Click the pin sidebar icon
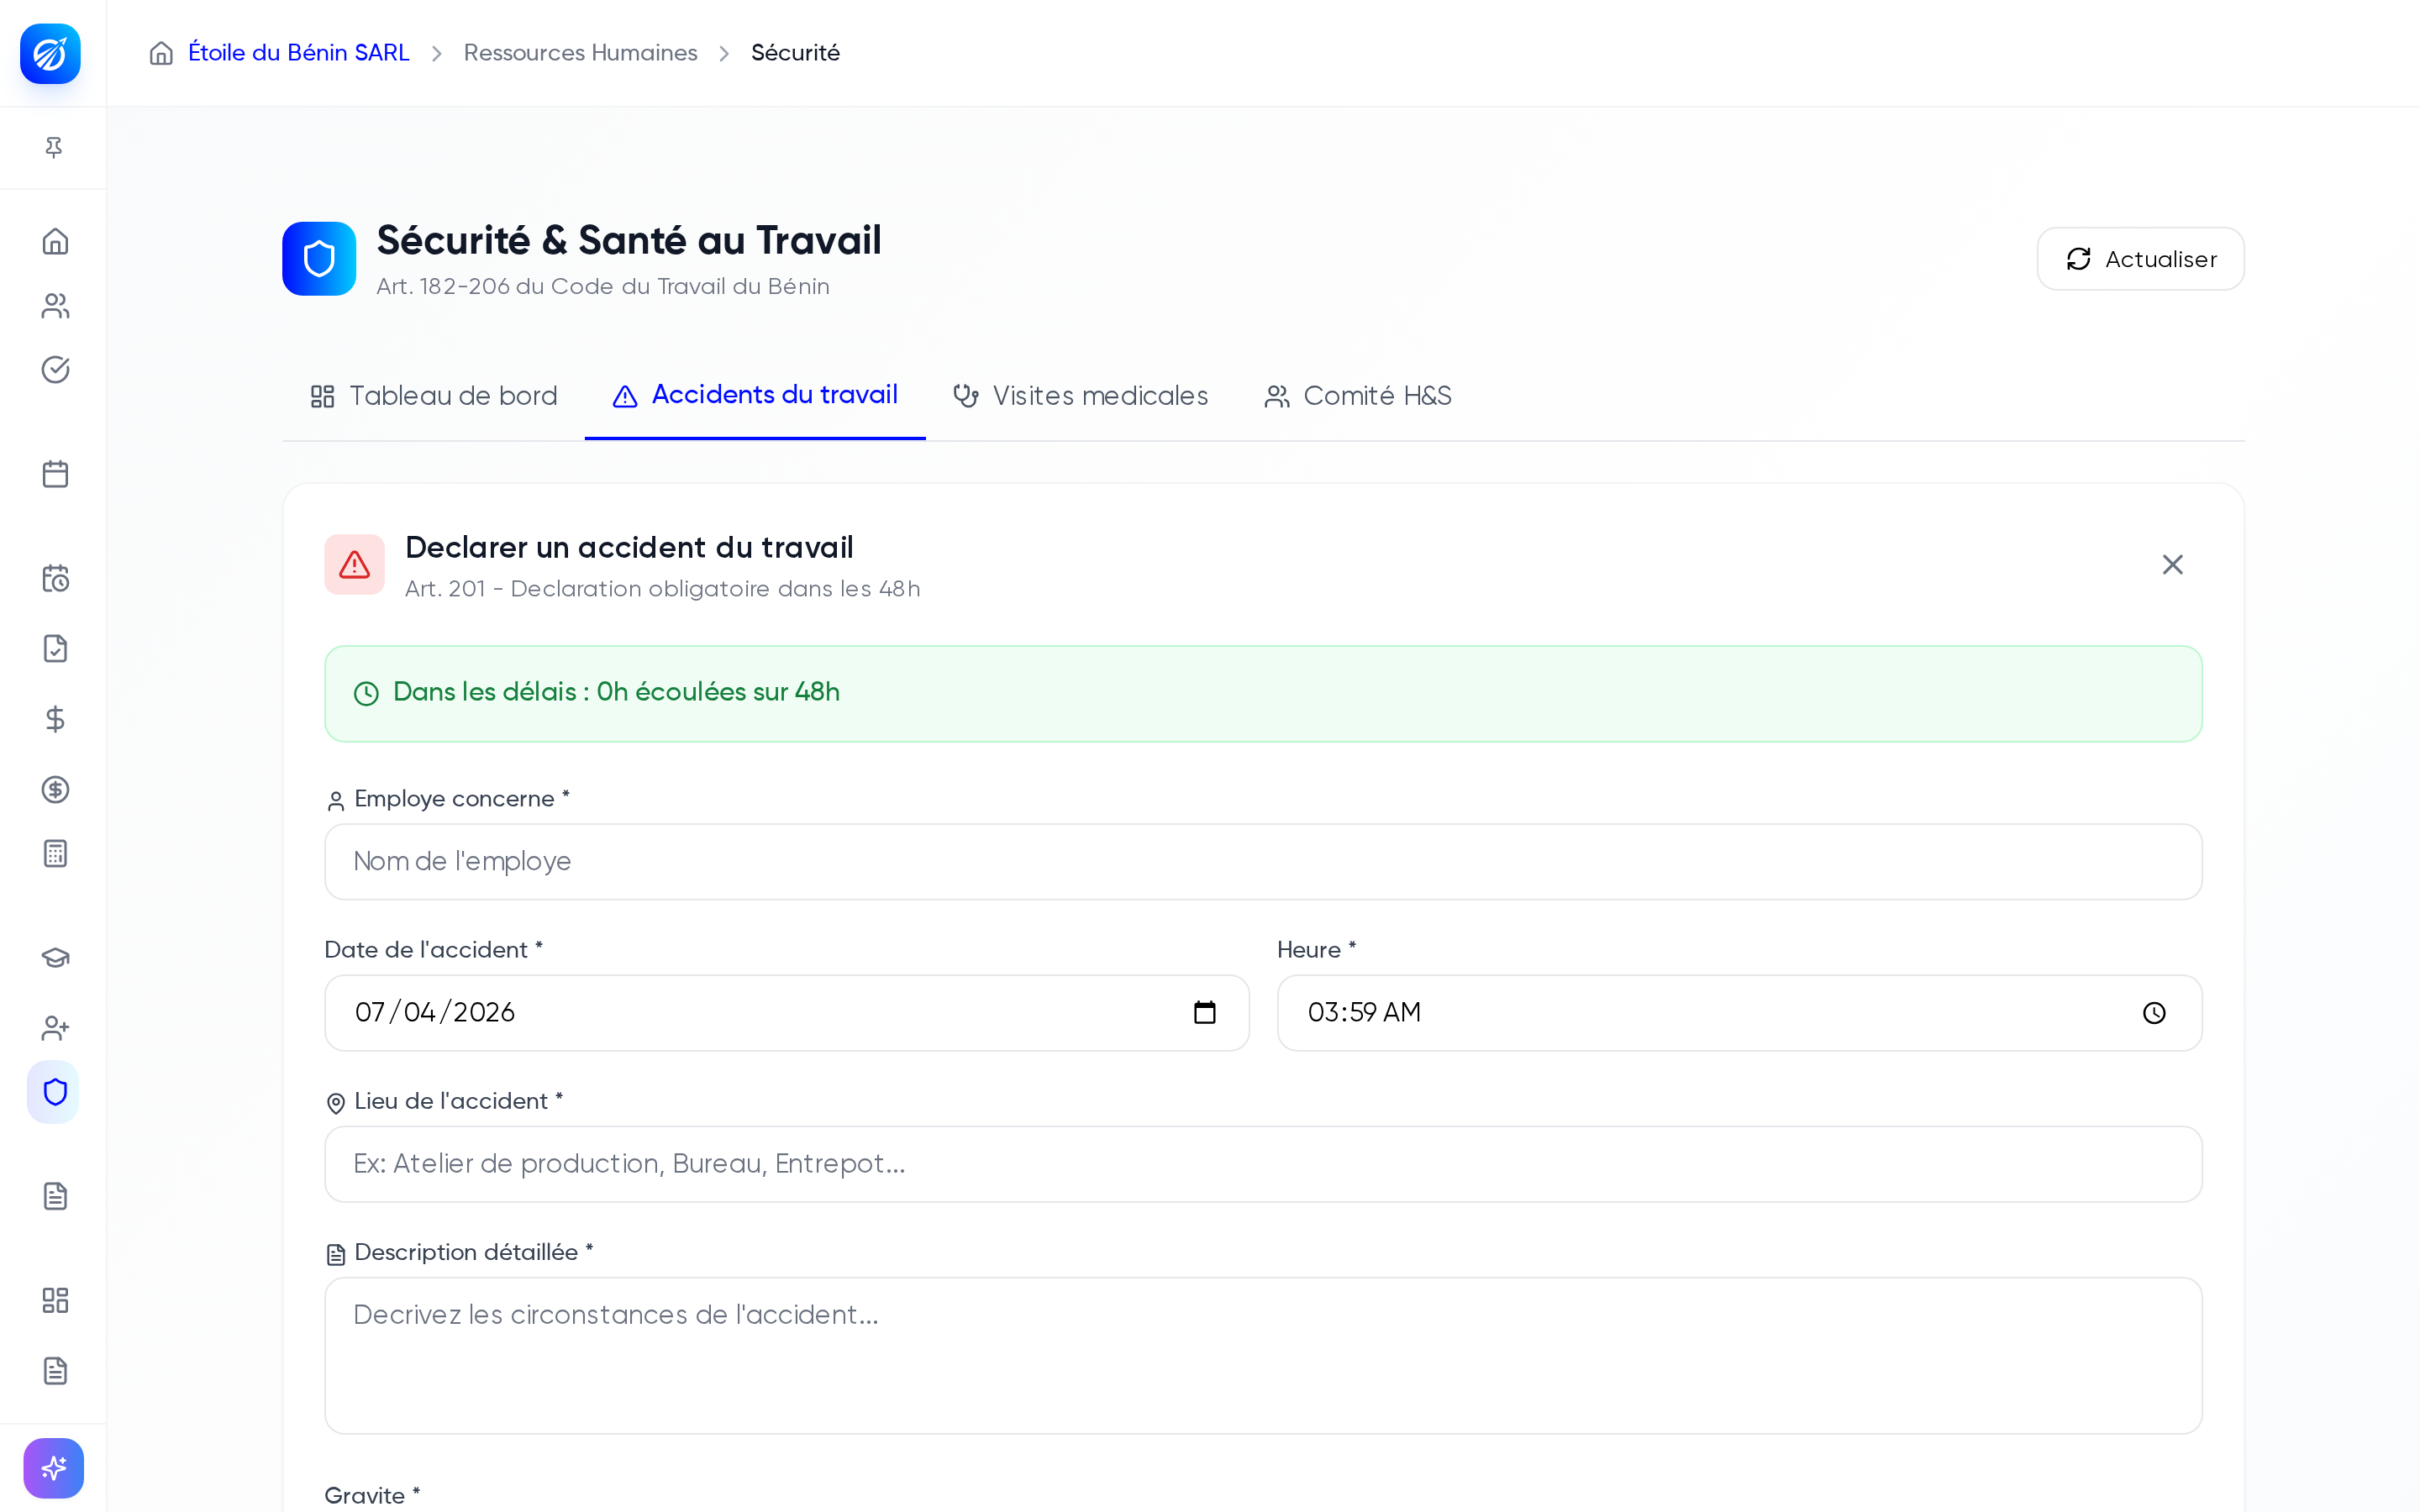Screen dimensions: 2420x1512 click(54, 148)
